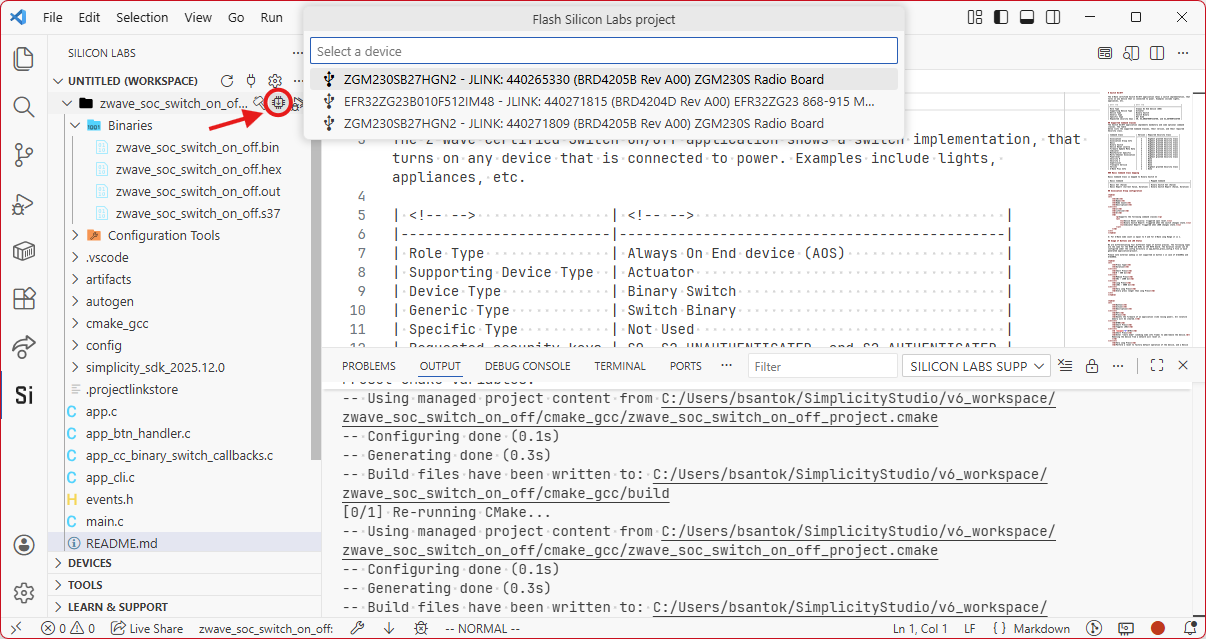This screenshot has height=639, width=1206.
Task: Open main.c in the file tree
Action: click(105, 521)
